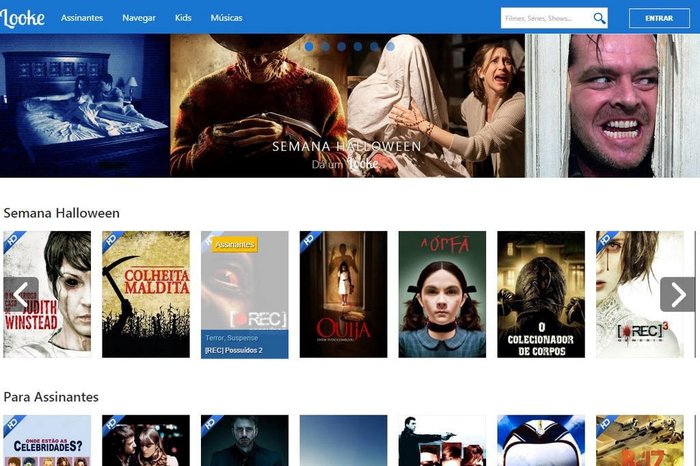Click the ENTRAR login button

click(659, 18)
